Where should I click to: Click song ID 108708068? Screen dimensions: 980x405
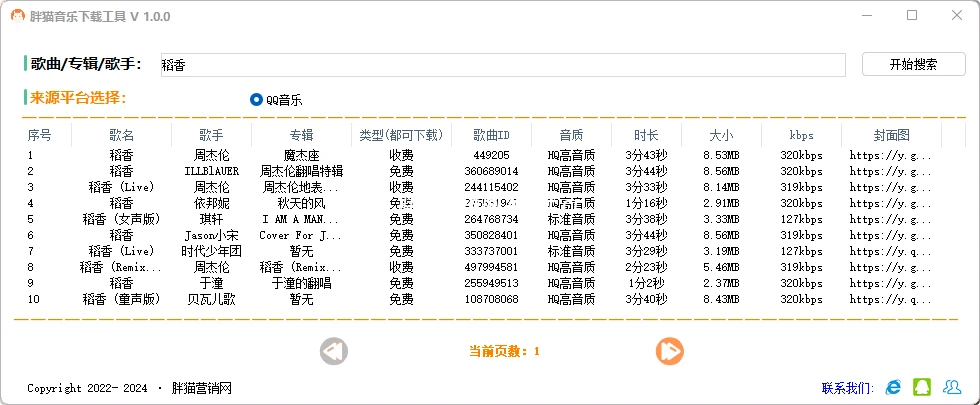click(x=491, y=300)
